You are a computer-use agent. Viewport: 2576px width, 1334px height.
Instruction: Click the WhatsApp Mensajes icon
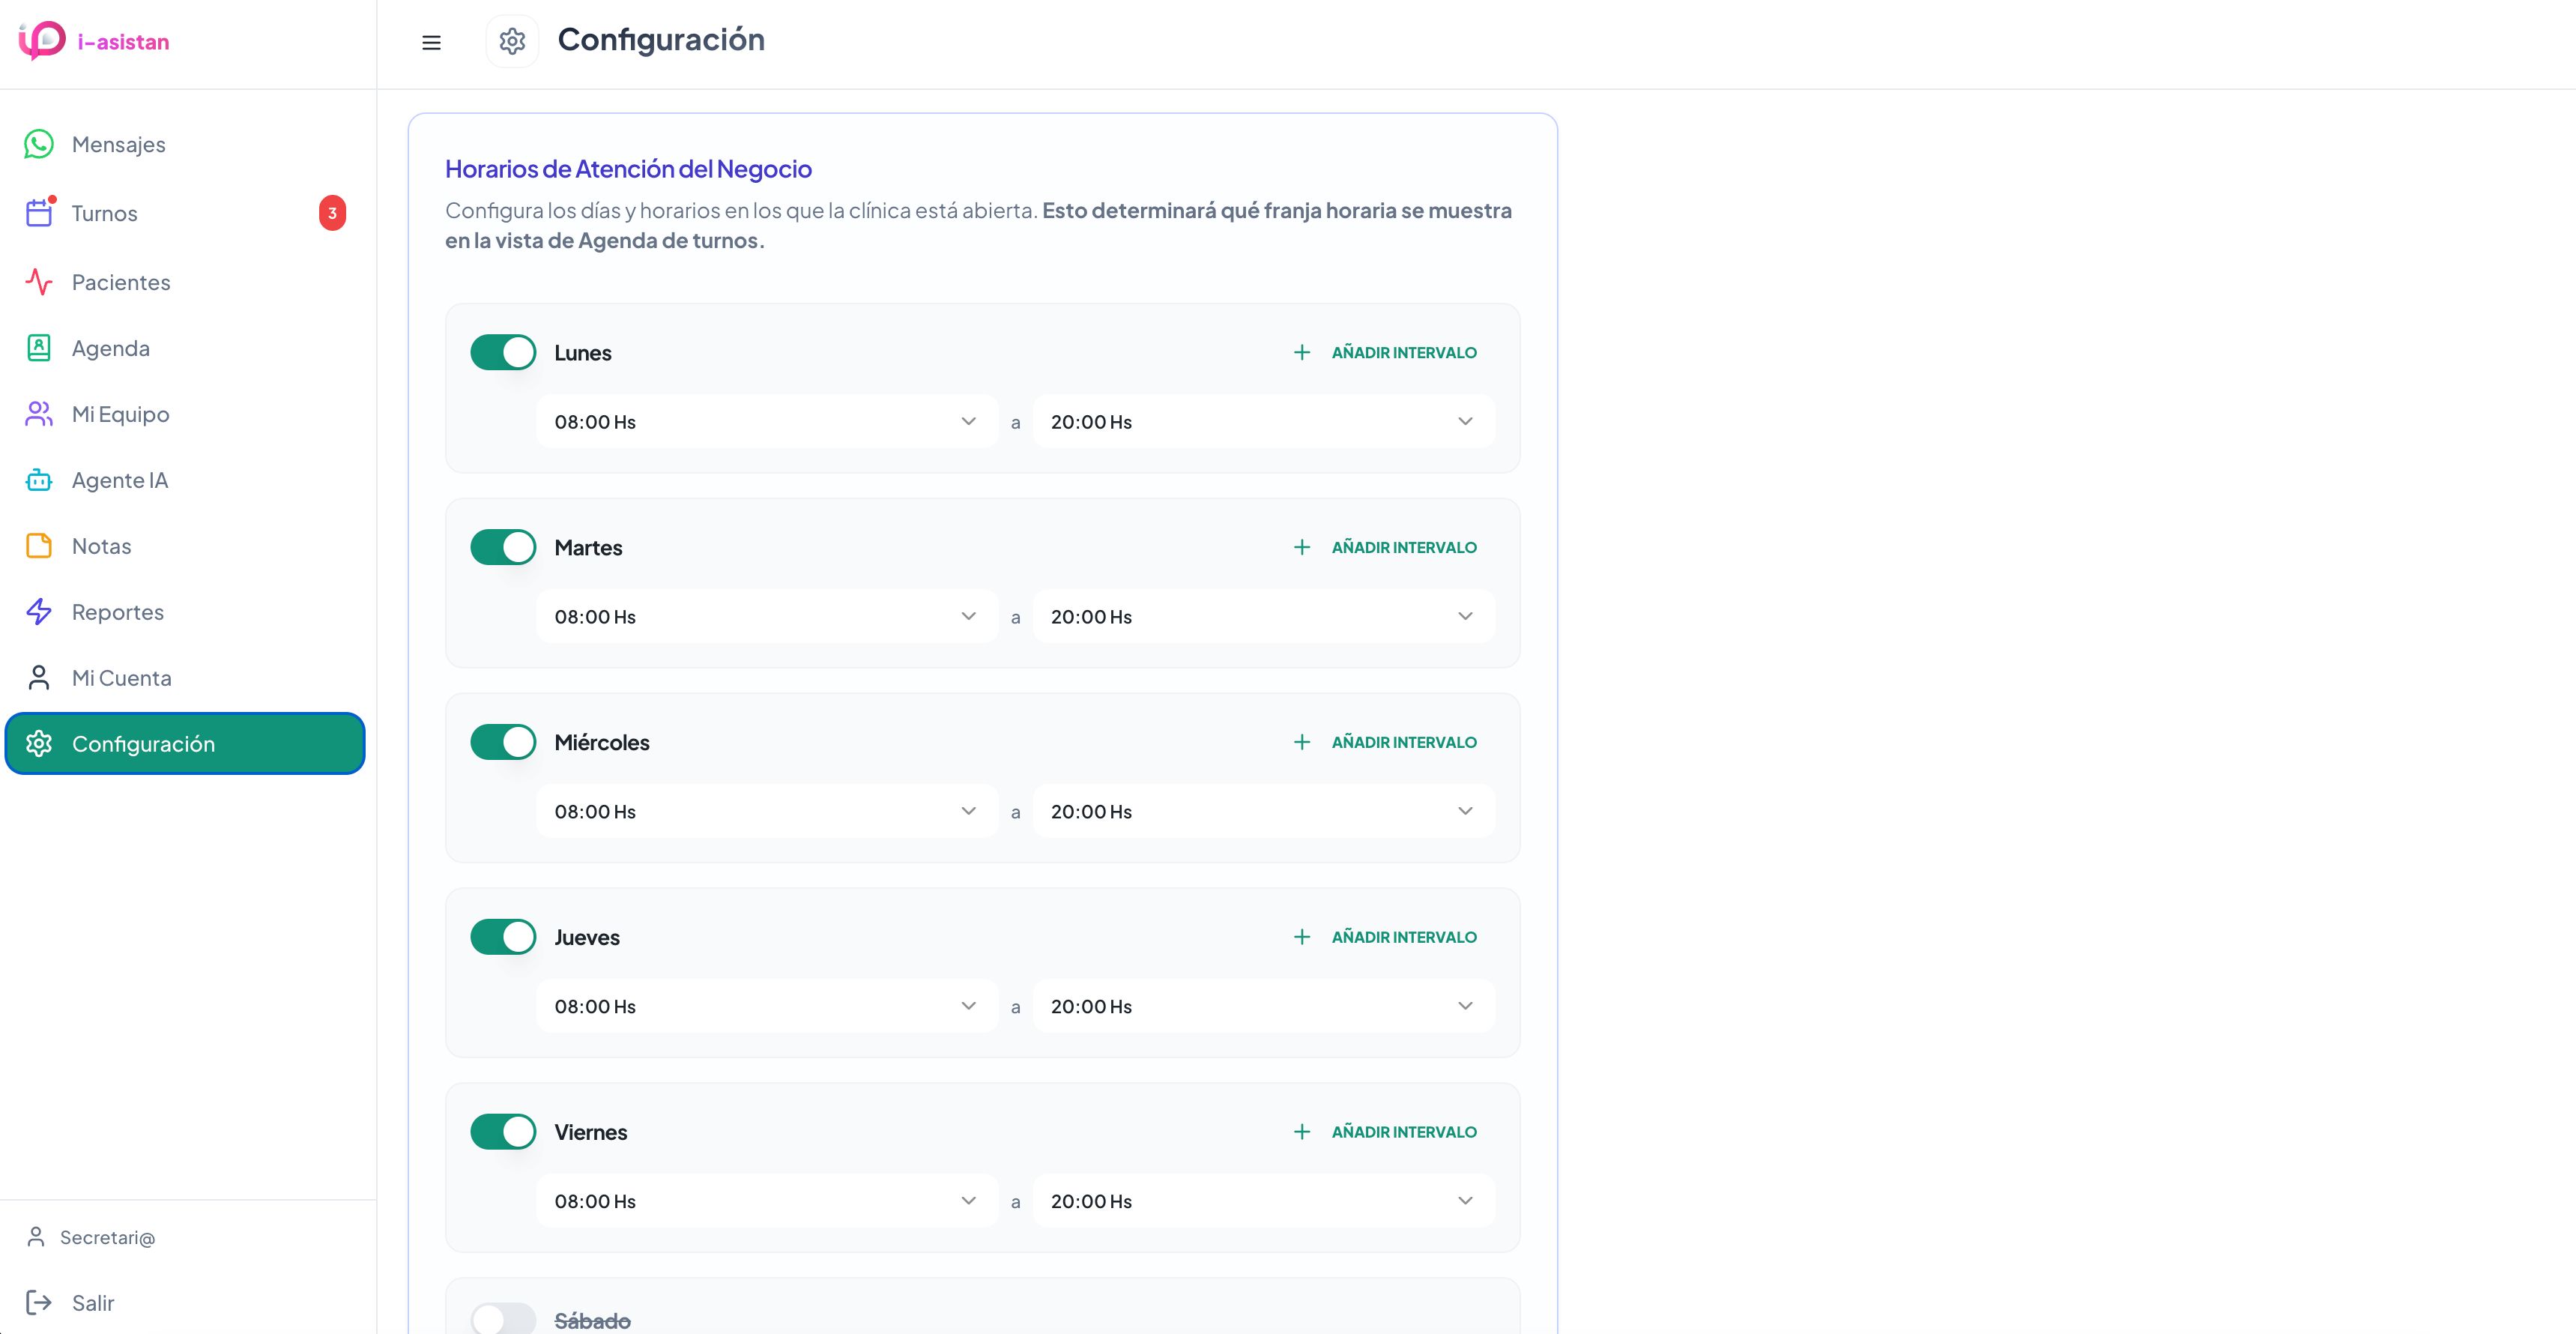pyautogui.click(x=39, y=144)
